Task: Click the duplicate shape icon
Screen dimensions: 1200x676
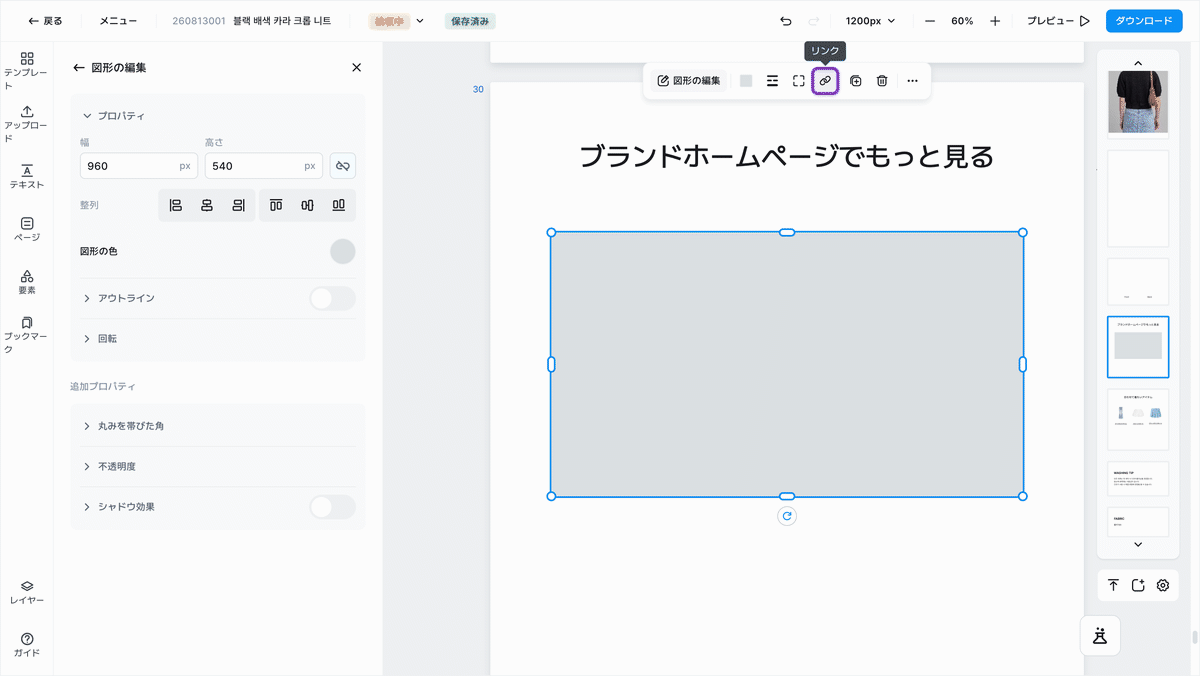Action: point(856,81)
